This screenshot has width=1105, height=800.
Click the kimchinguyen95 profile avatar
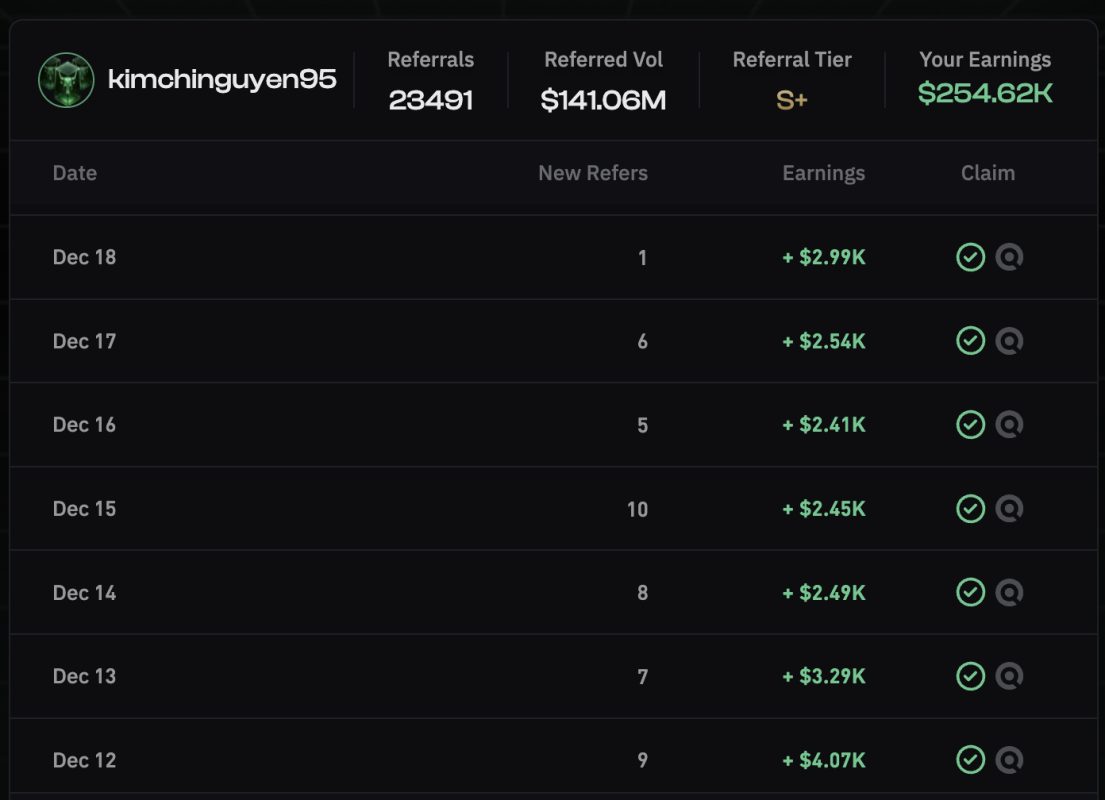(x=66, y=80)
